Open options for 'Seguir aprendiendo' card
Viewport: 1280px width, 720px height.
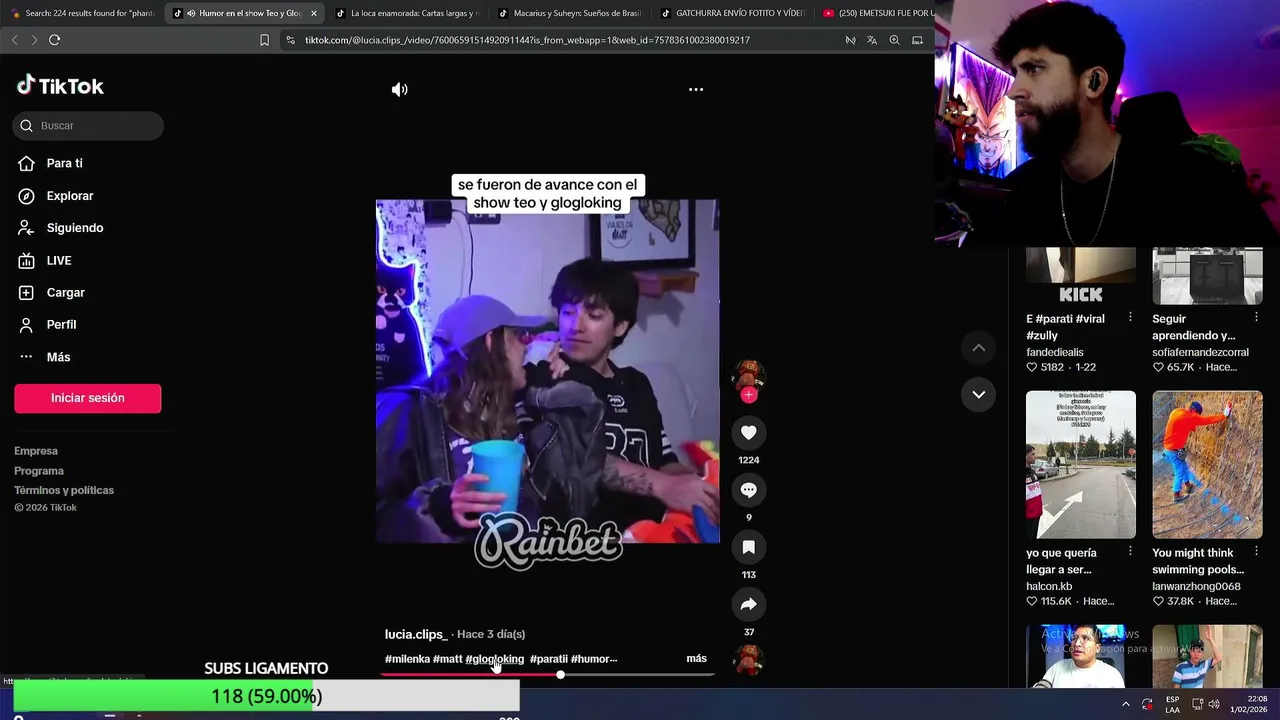[1257, 318]
